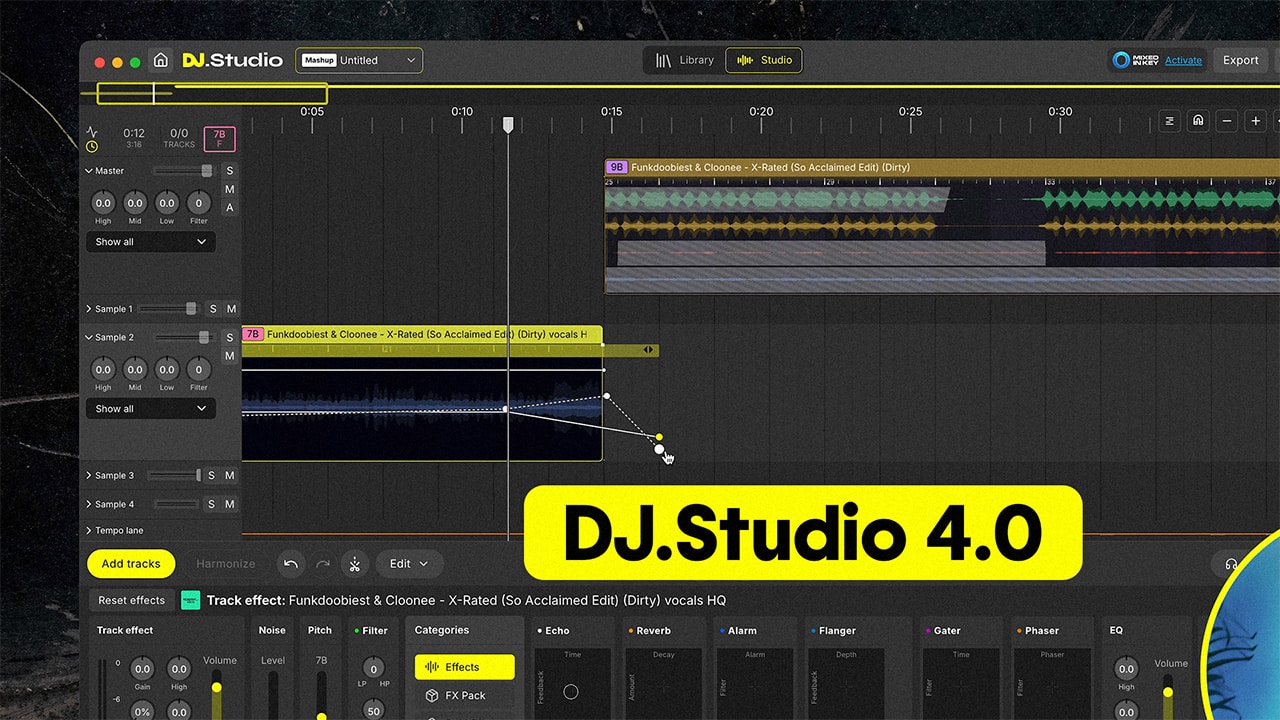Viewport: 1280px width, 720px height.
Task: Switch to the Studio tab
Action: point(764,60)
